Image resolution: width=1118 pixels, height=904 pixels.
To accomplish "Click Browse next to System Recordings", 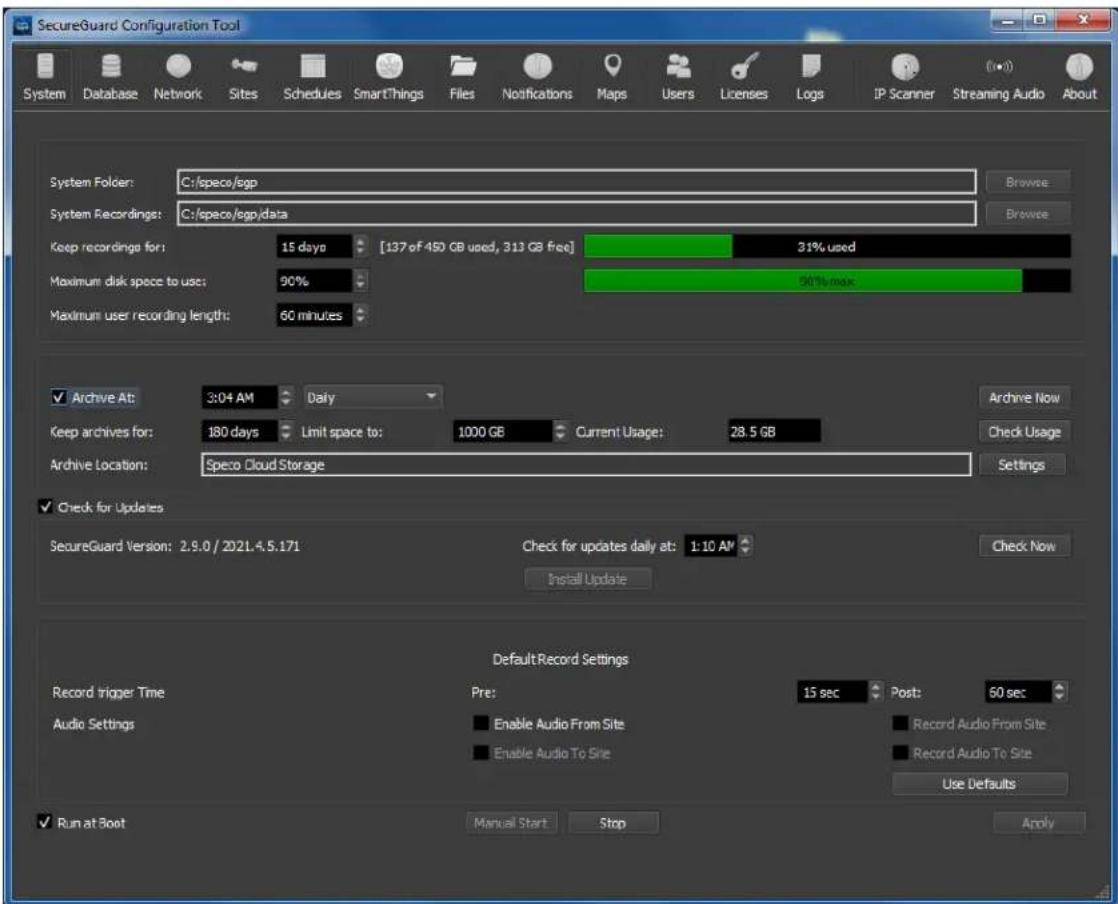I will pos(1027,213).
